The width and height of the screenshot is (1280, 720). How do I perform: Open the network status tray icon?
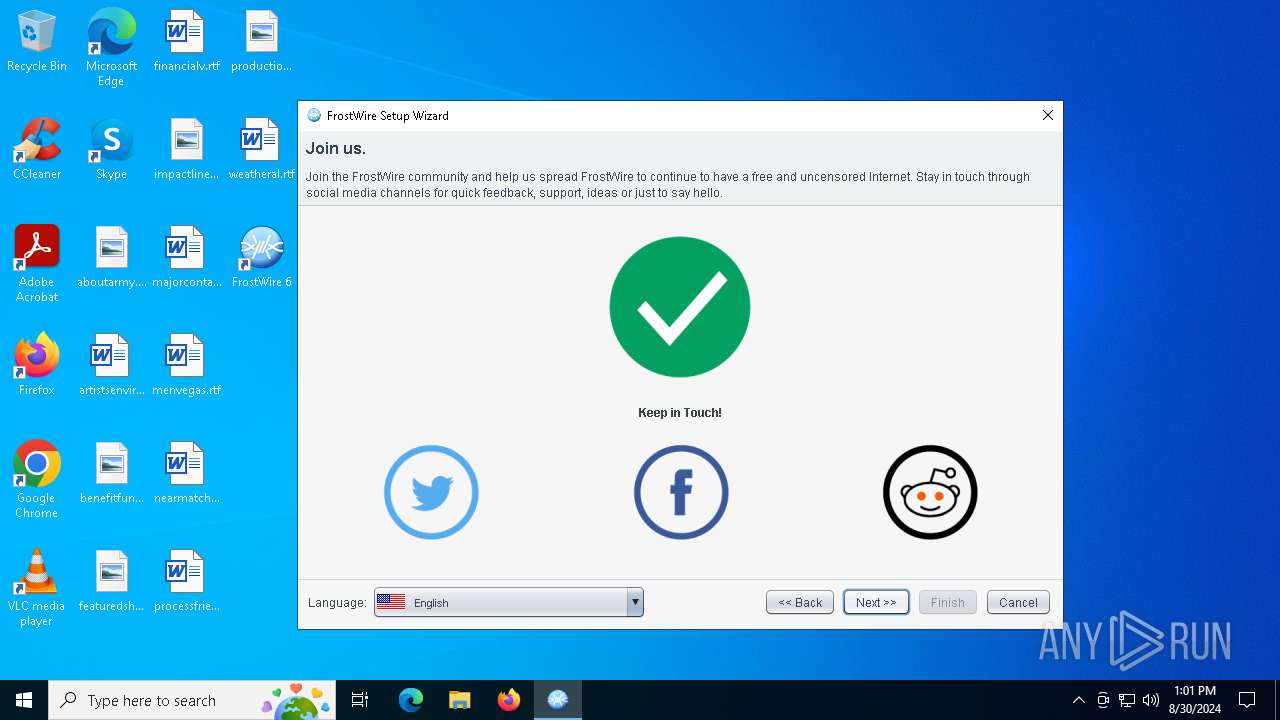click(x=1127, y=700)
